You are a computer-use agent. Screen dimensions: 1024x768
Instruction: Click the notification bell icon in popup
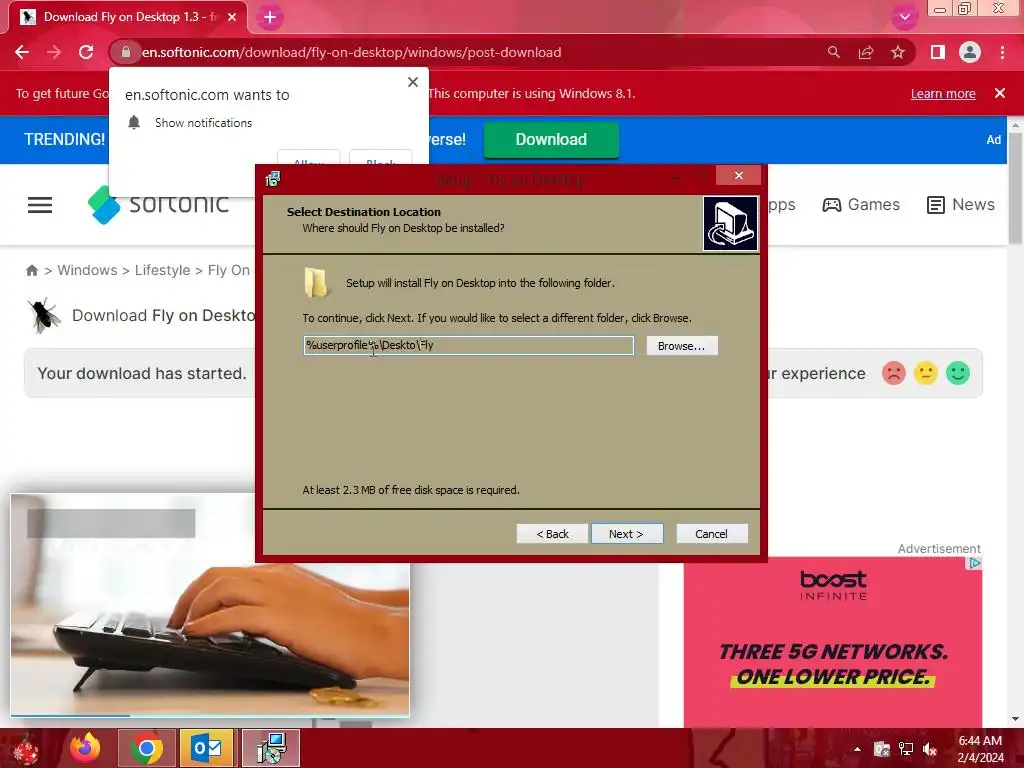(x=134, y=122)
